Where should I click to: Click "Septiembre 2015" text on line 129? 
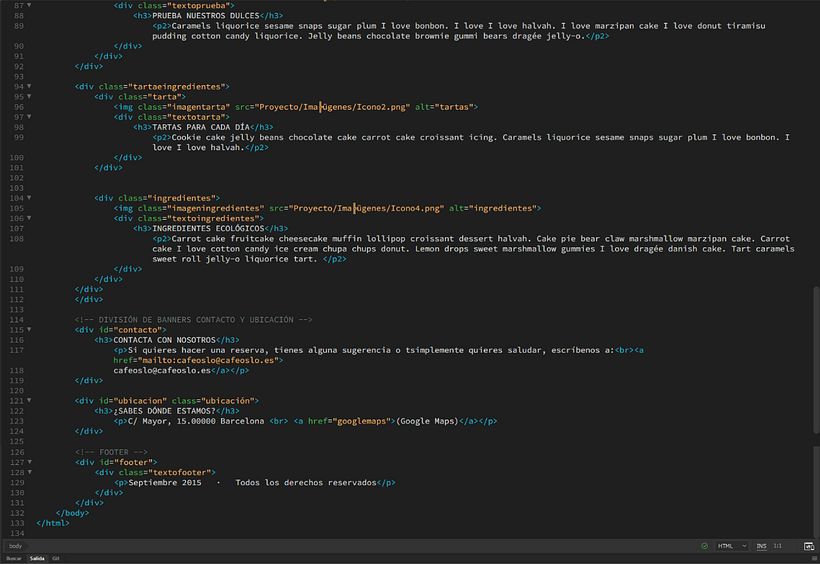[x=165, y=482]
